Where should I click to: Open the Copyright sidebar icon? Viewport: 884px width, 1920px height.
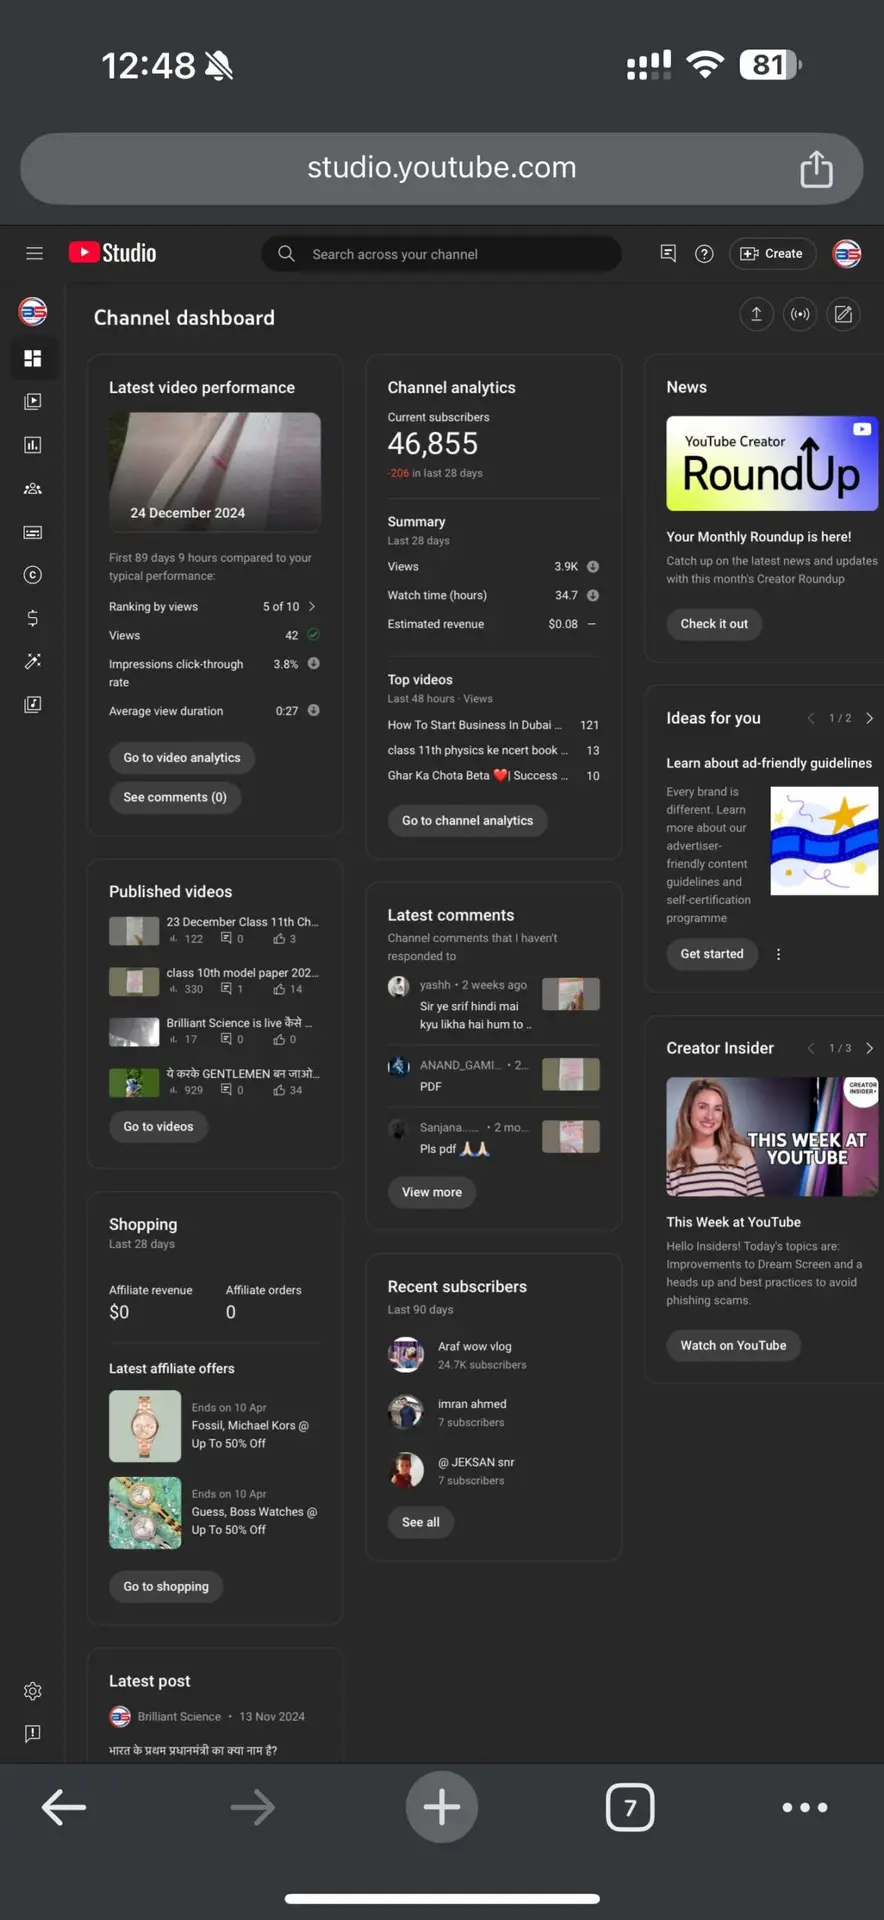coord(33,575)
